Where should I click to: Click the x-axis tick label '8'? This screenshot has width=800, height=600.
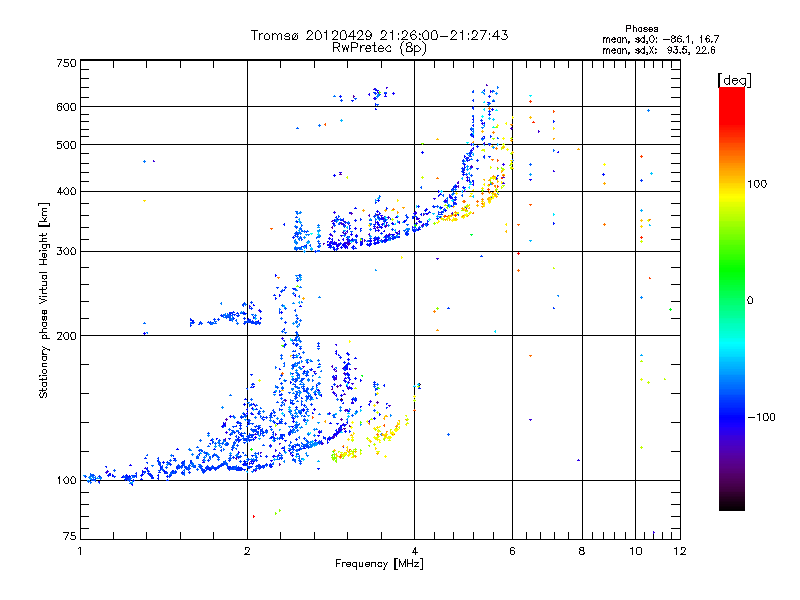(x=582, y=551)
